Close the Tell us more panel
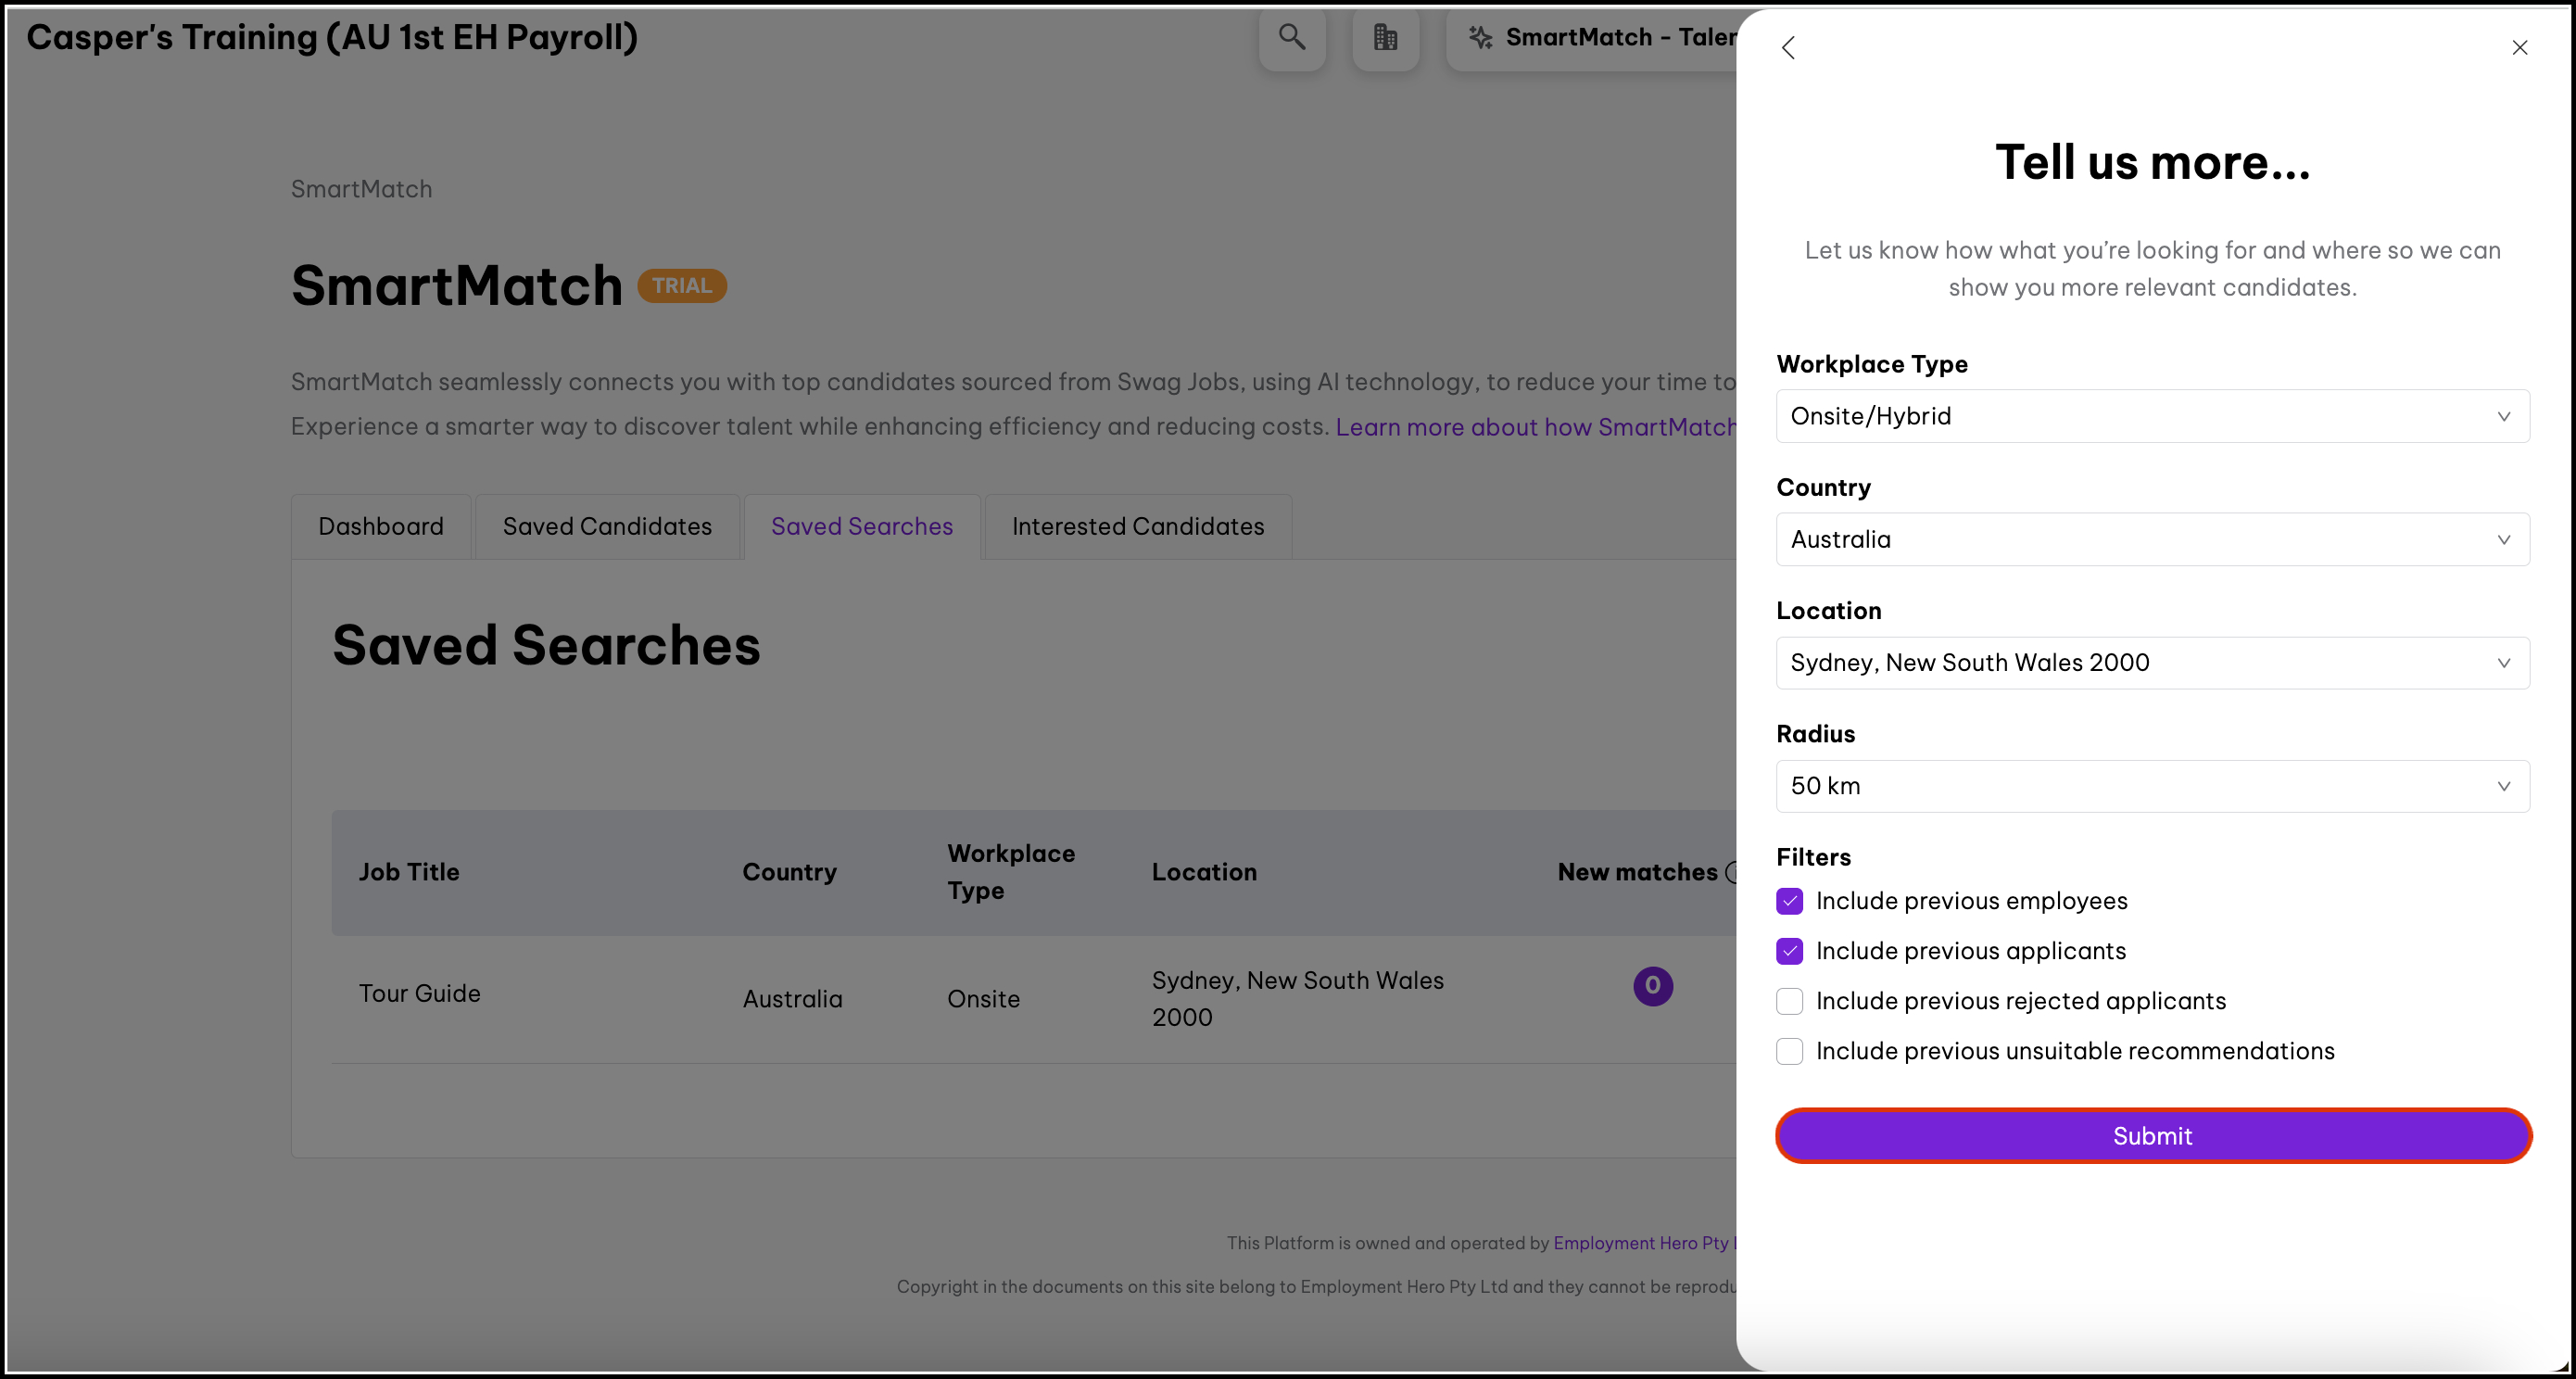This screenshot has height=1379, width=2576. click(2519, 48)
